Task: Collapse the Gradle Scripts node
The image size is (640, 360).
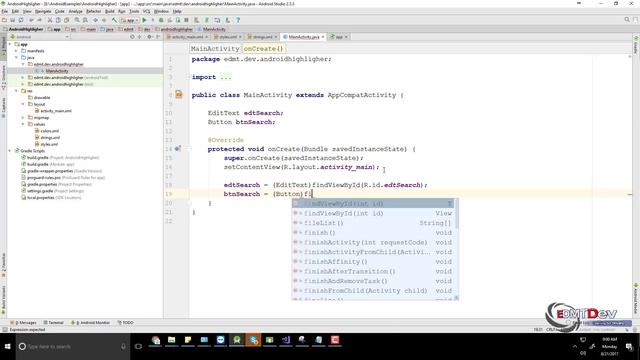Action: coord(10,151)
